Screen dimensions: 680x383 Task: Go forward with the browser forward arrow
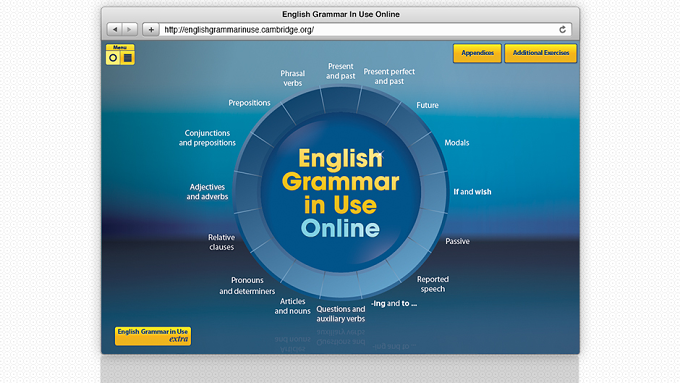coord(129,29)
